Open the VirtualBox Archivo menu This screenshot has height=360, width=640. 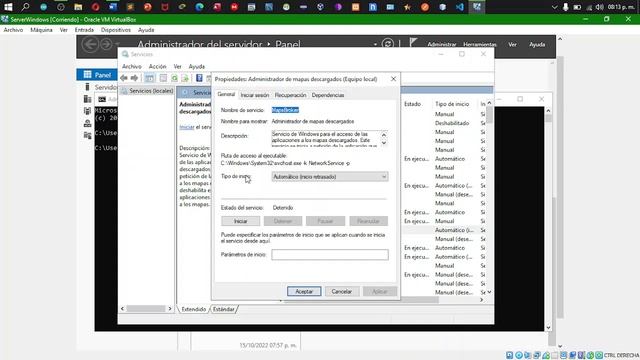click(13, 30)
